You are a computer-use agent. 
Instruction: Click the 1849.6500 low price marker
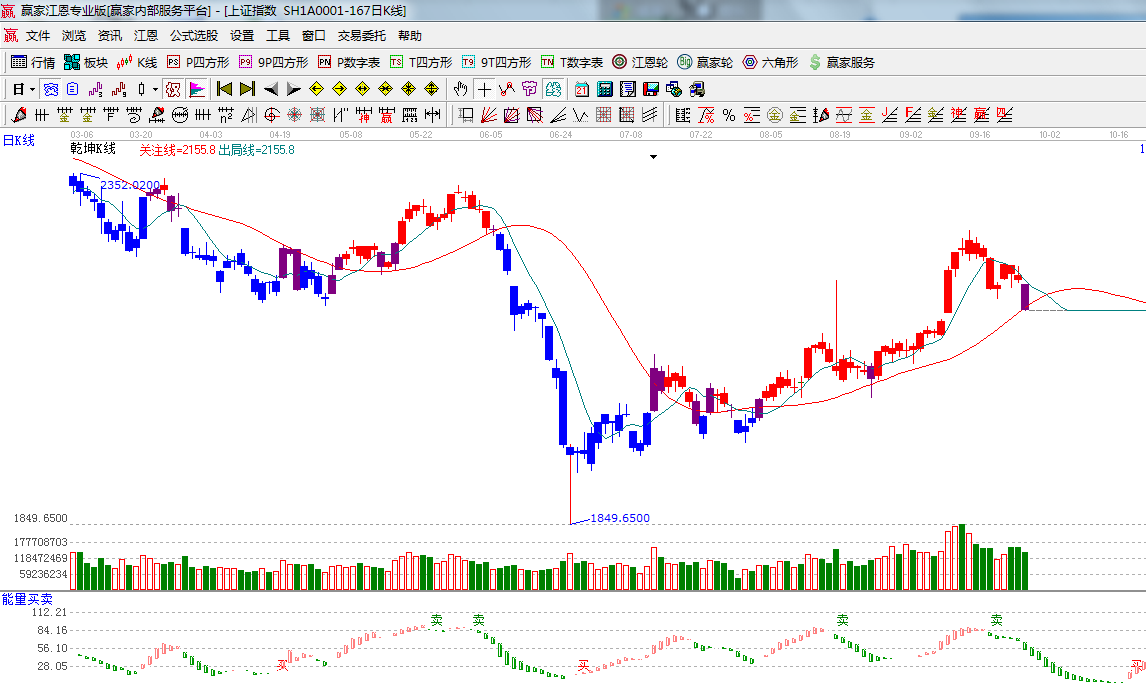(619, 518)
